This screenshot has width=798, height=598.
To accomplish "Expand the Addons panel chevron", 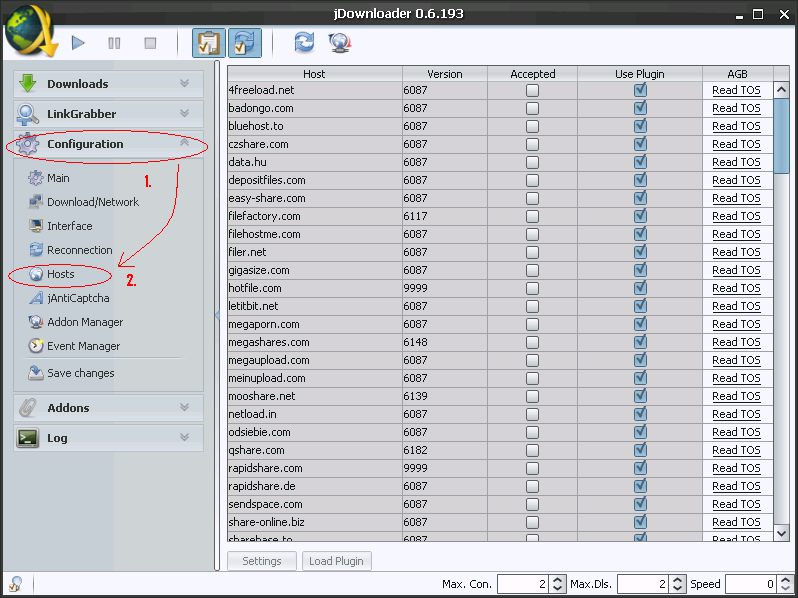I will pyautogui.click(x=184, y=407).
